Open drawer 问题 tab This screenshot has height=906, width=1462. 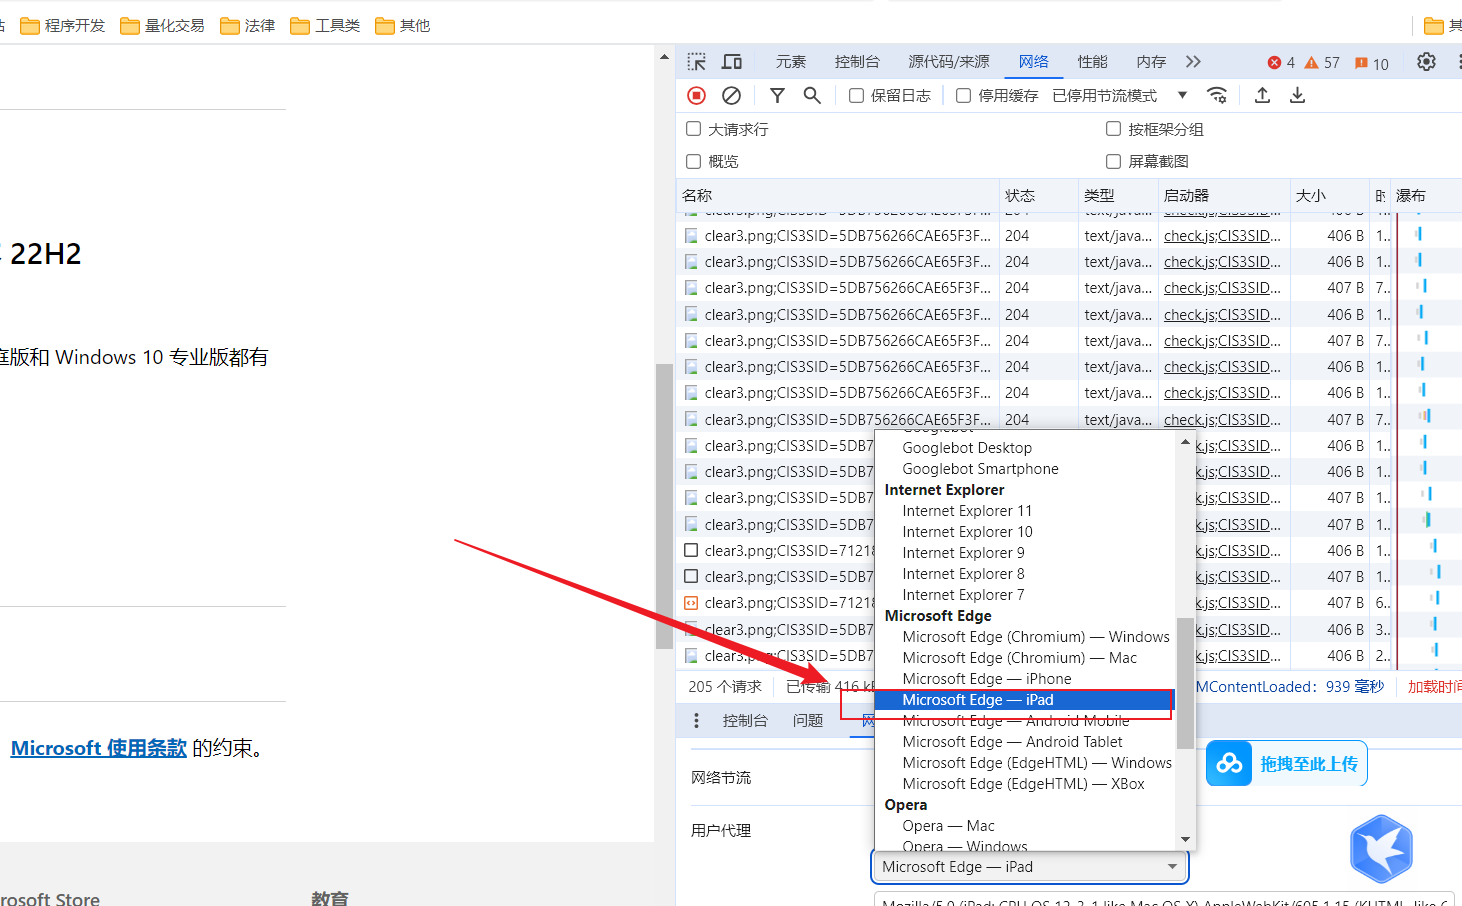coord(808,720)
